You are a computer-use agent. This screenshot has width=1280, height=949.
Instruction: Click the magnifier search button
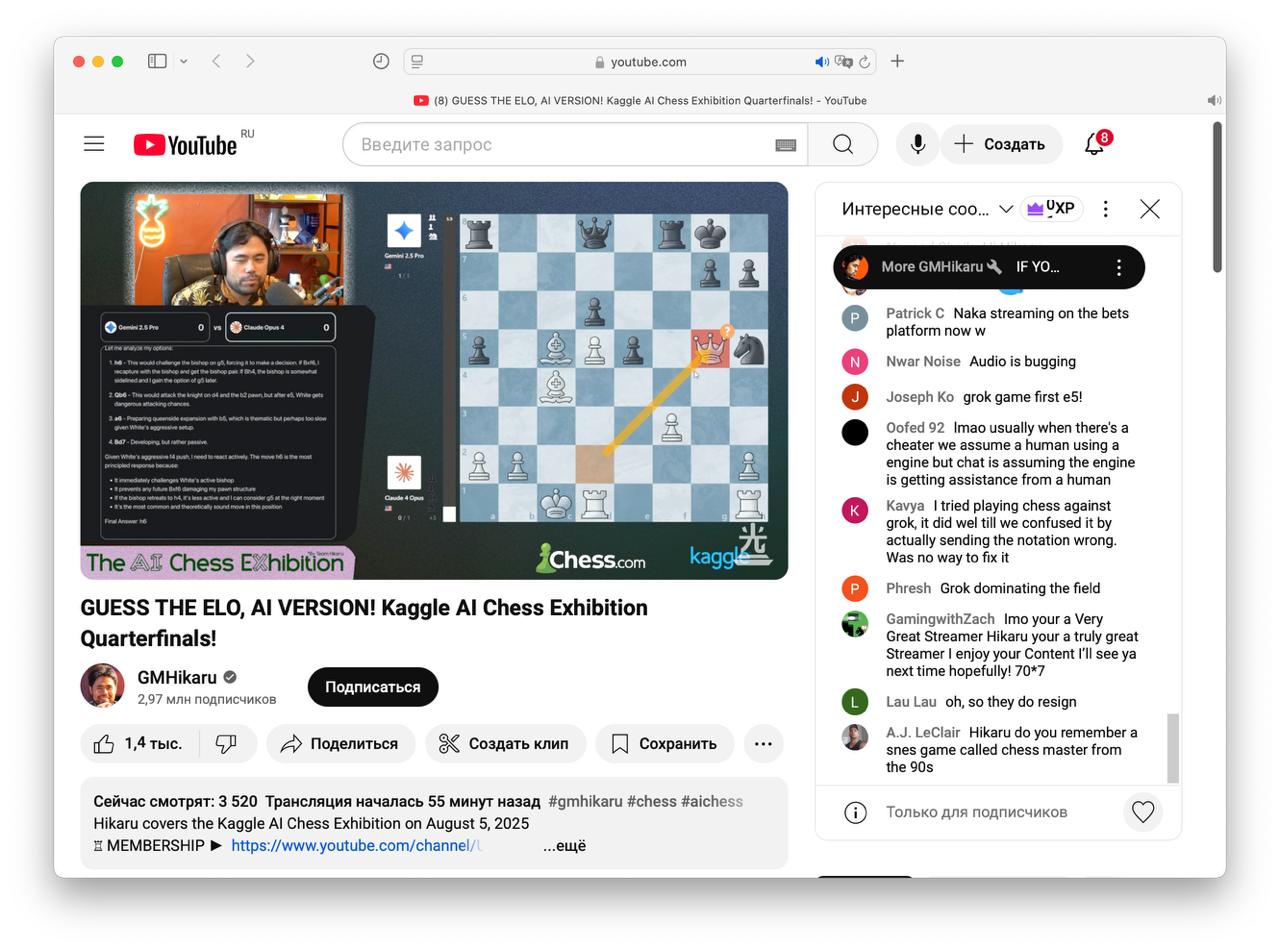click(x=843, y=145)
